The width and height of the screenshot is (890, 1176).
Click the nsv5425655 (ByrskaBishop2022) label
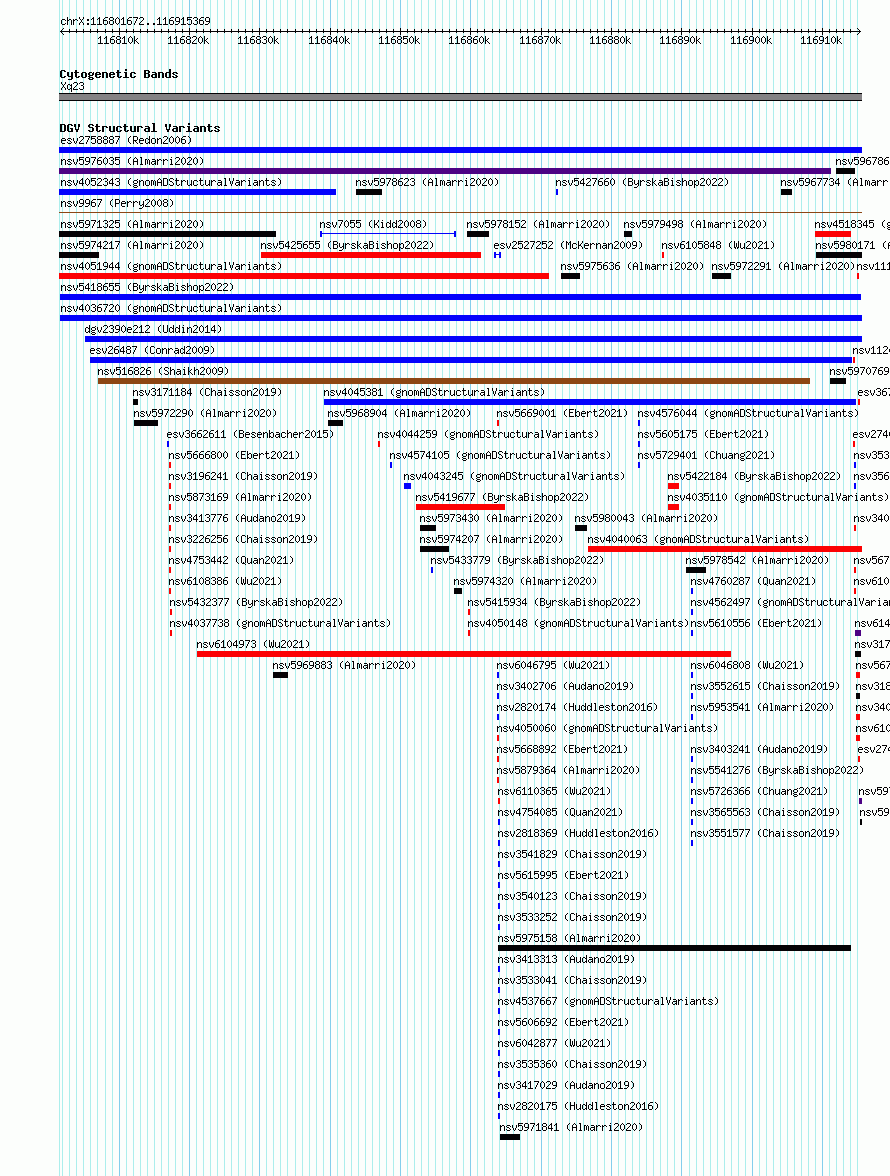tap(347, 245)
